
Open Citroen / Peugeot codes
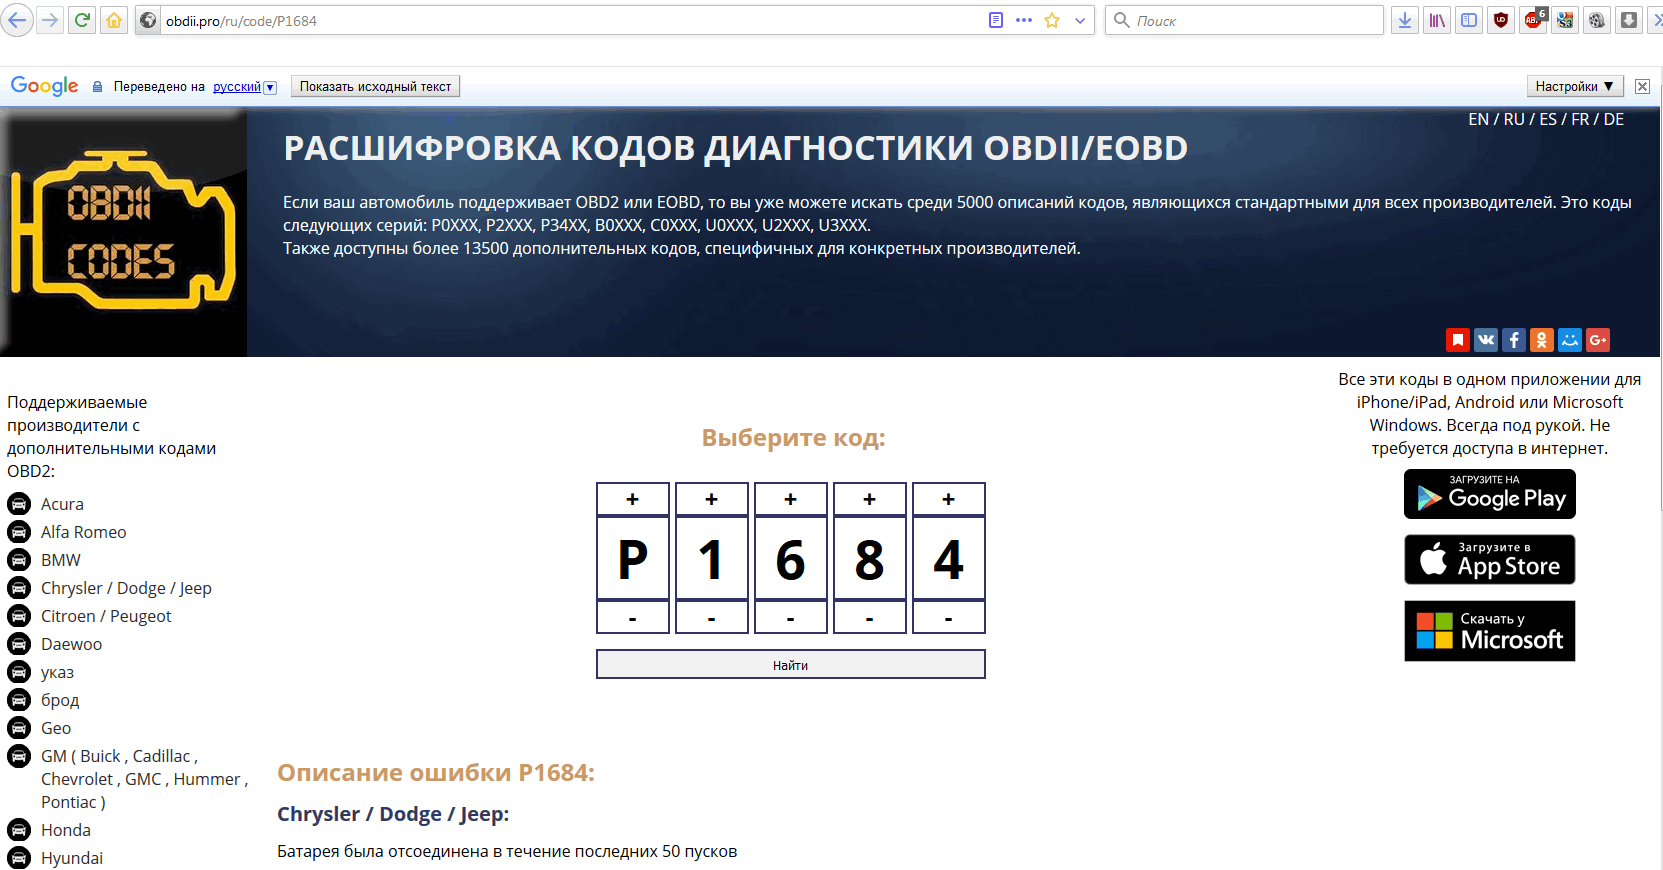tap(106, 616)
